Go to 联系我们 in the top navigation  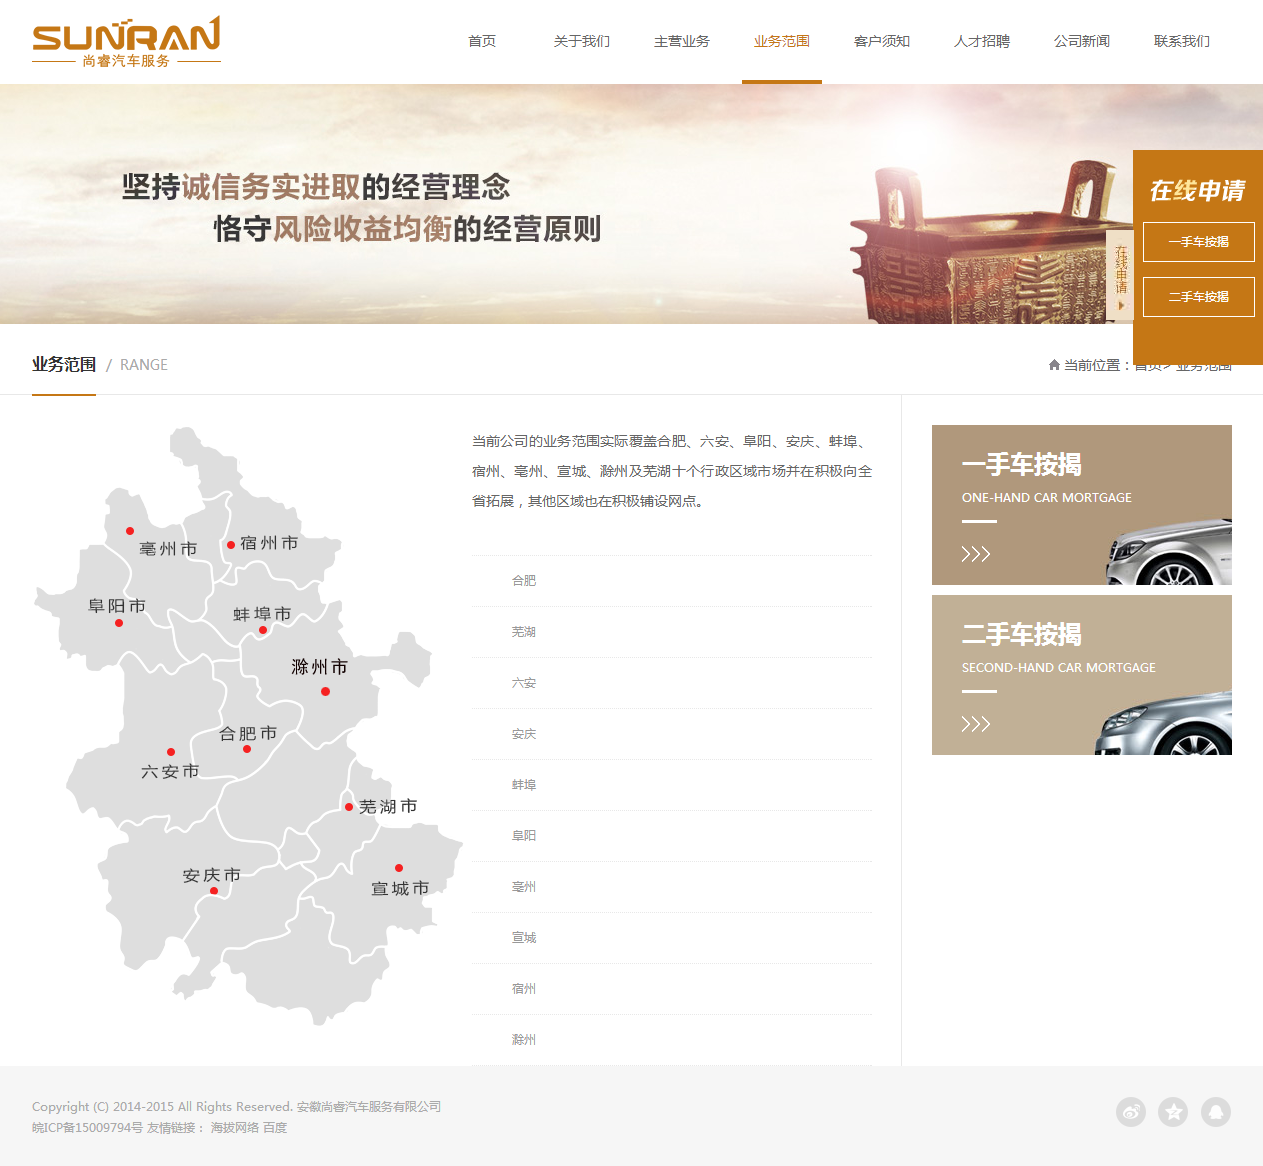pos(1181,42)
